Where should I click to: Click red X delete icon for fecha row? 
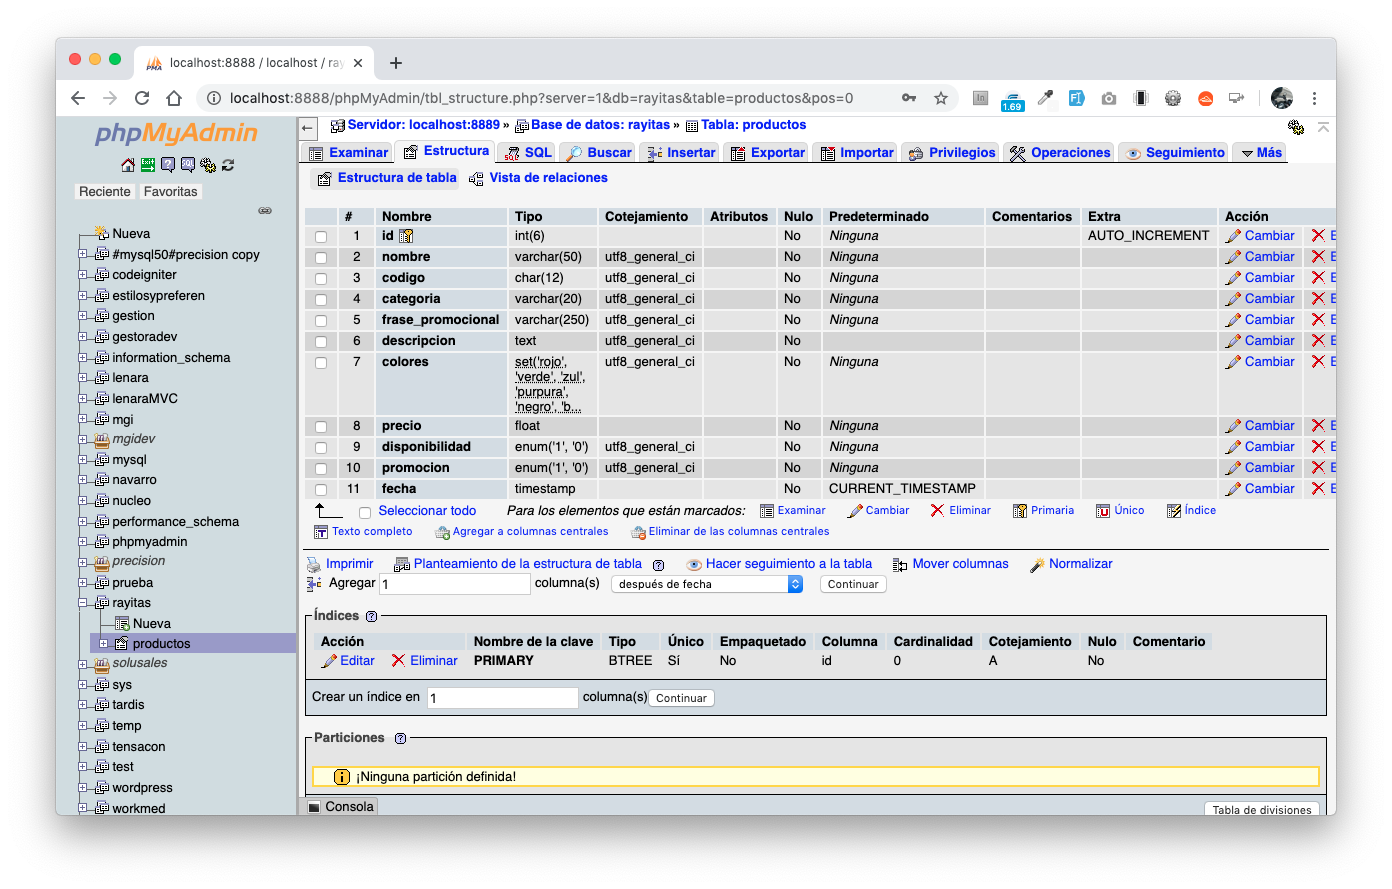click(x=1318, y=489)
